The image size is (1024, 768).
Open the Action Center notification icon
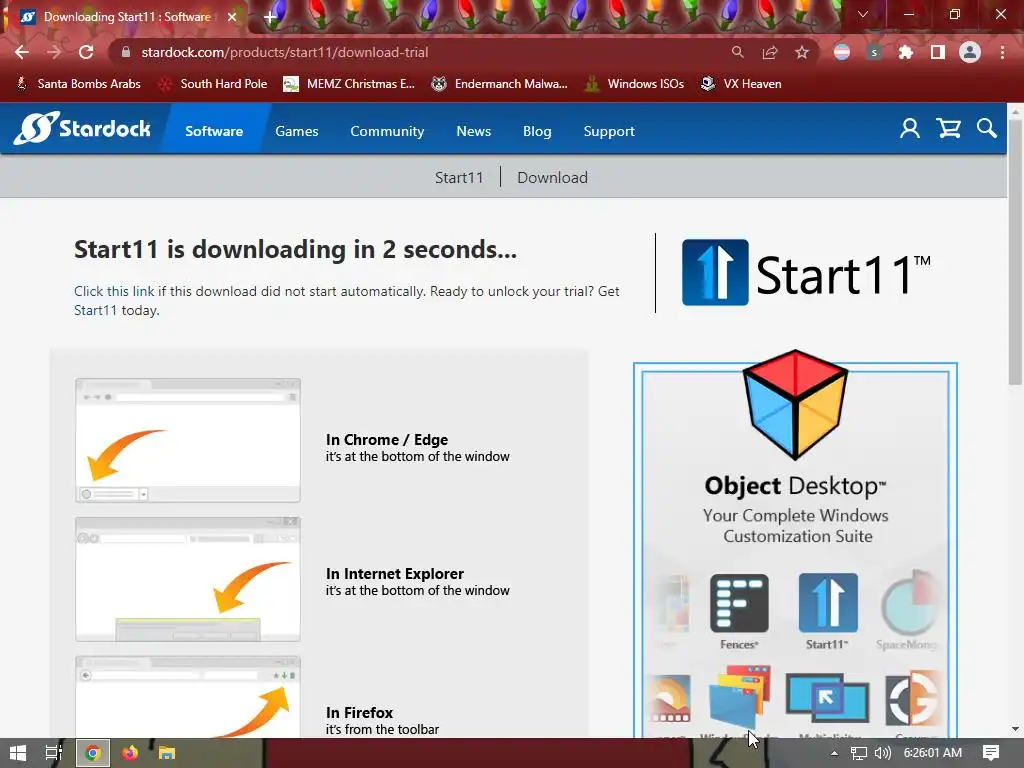coord(991,753)
